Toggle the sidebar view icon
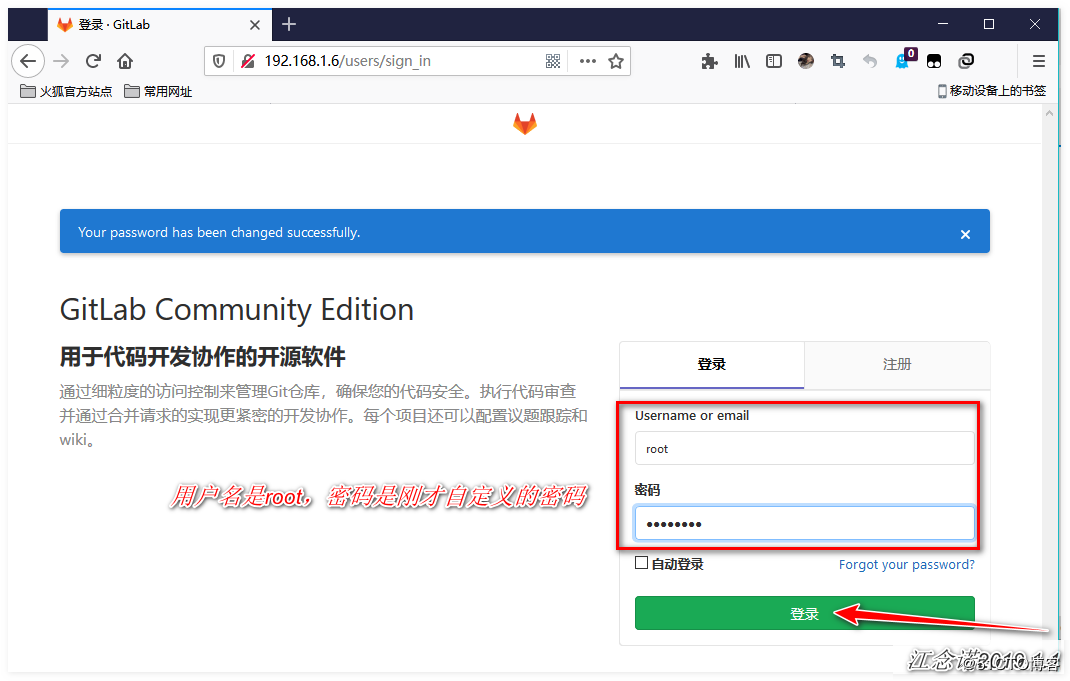 point(774,61)
